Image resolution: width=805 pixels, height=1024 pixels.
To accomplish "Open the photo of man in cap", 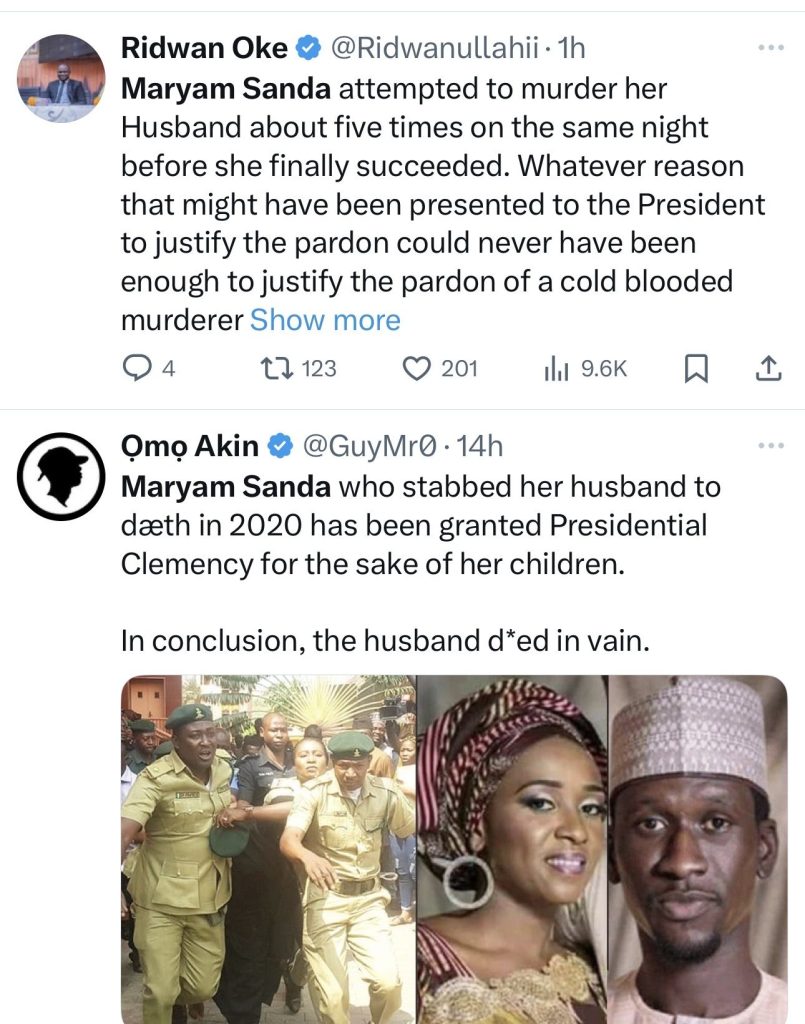I will 697,850.
